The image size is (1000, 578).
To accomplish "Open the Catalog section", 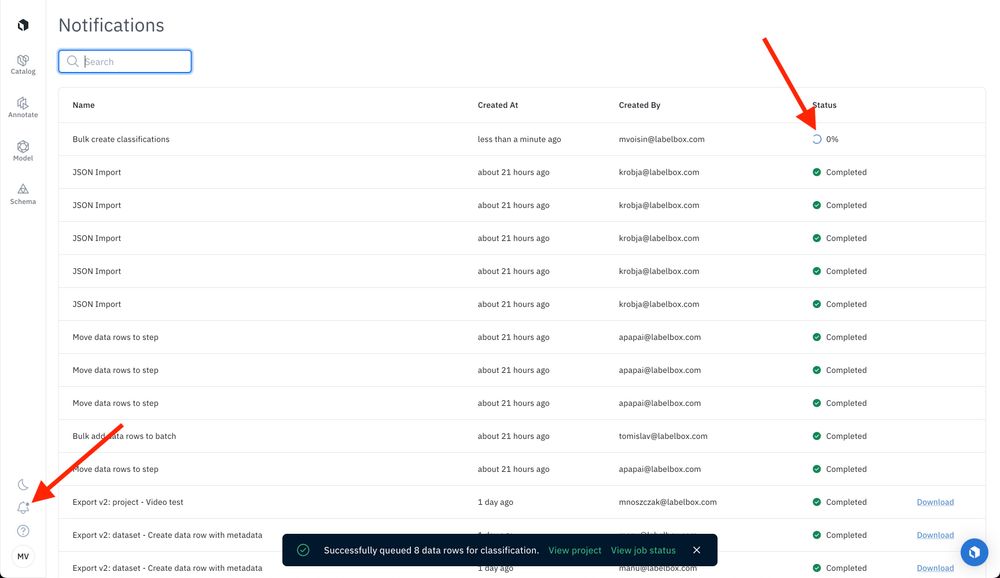I will pos(21,63).
